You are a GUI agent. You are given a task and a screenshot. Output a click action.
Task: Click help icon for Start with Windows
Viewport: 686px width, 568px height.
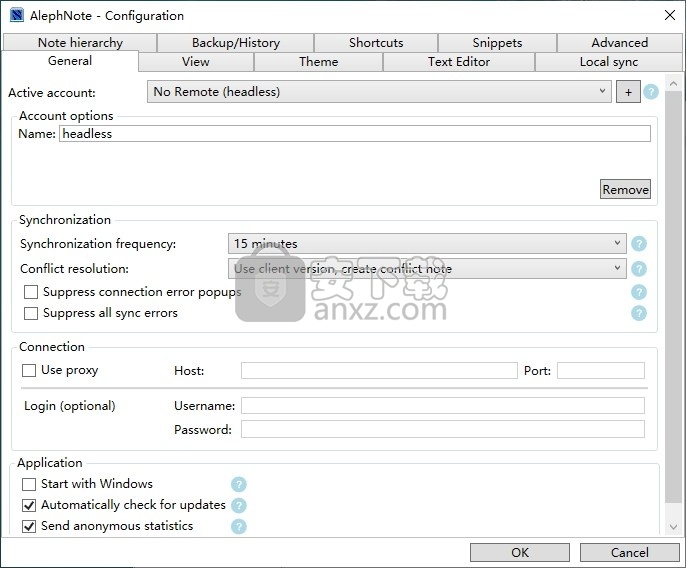click(239, 484)
